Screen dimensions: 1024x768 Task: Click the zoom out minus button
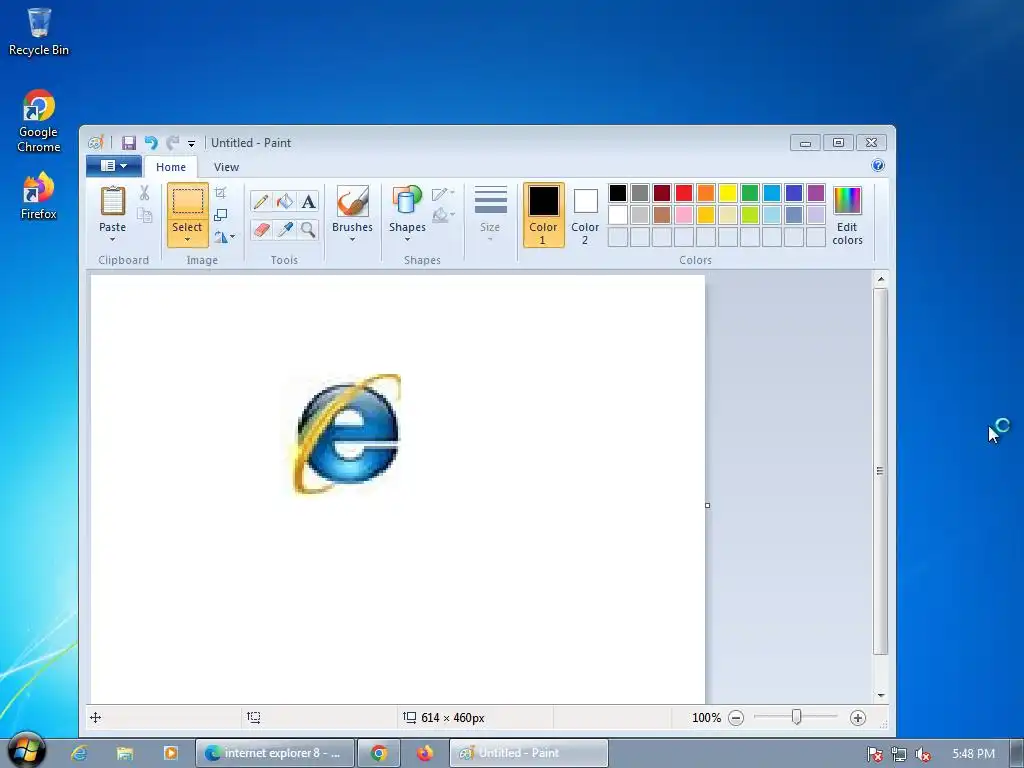tap(736, 718)
